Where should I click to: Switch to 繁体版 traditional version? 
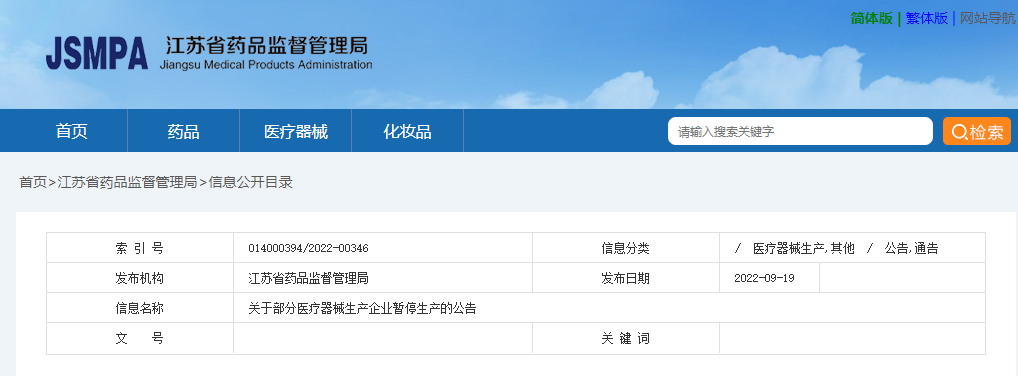click(926, 18)
